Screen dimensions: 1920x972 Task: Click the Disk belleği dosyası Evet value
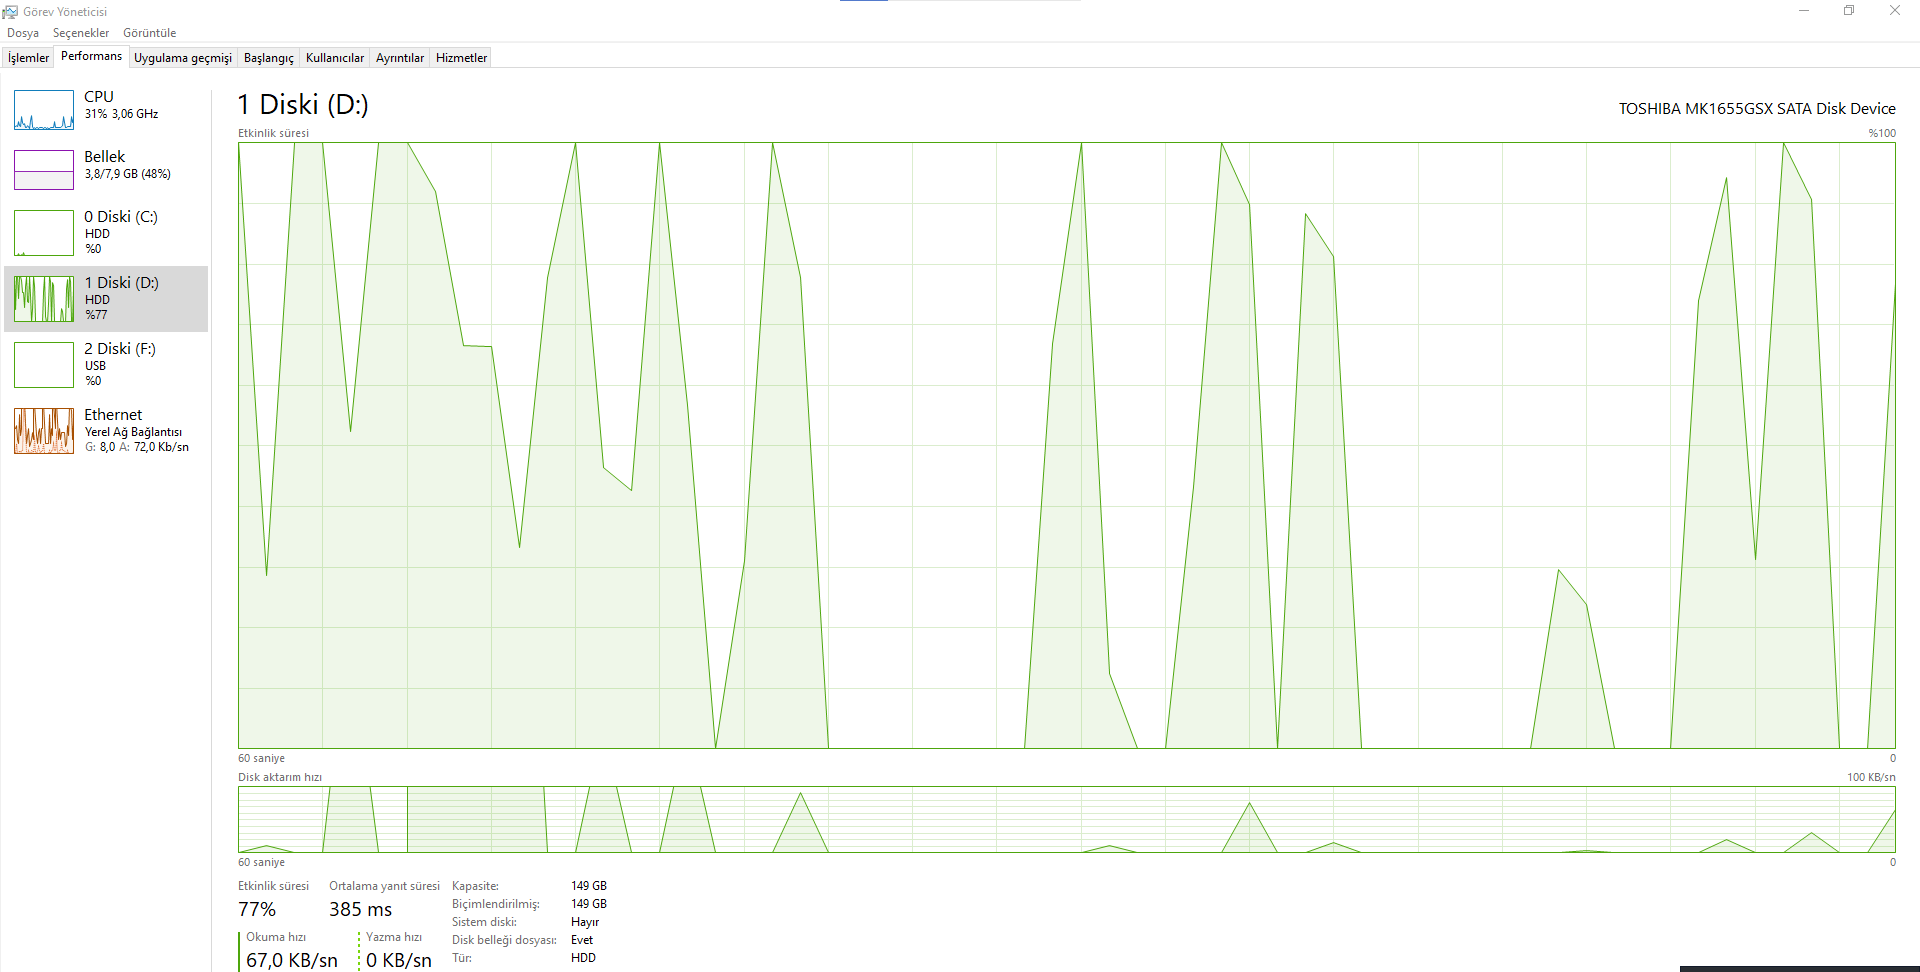(582, 940)
